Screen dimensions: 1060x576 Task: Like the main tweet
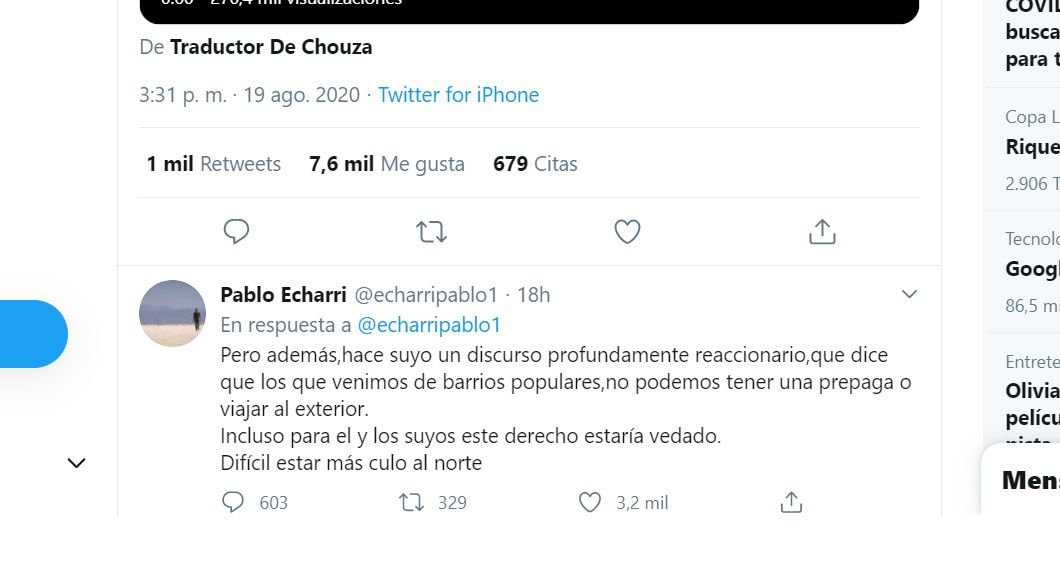[627, 232]
